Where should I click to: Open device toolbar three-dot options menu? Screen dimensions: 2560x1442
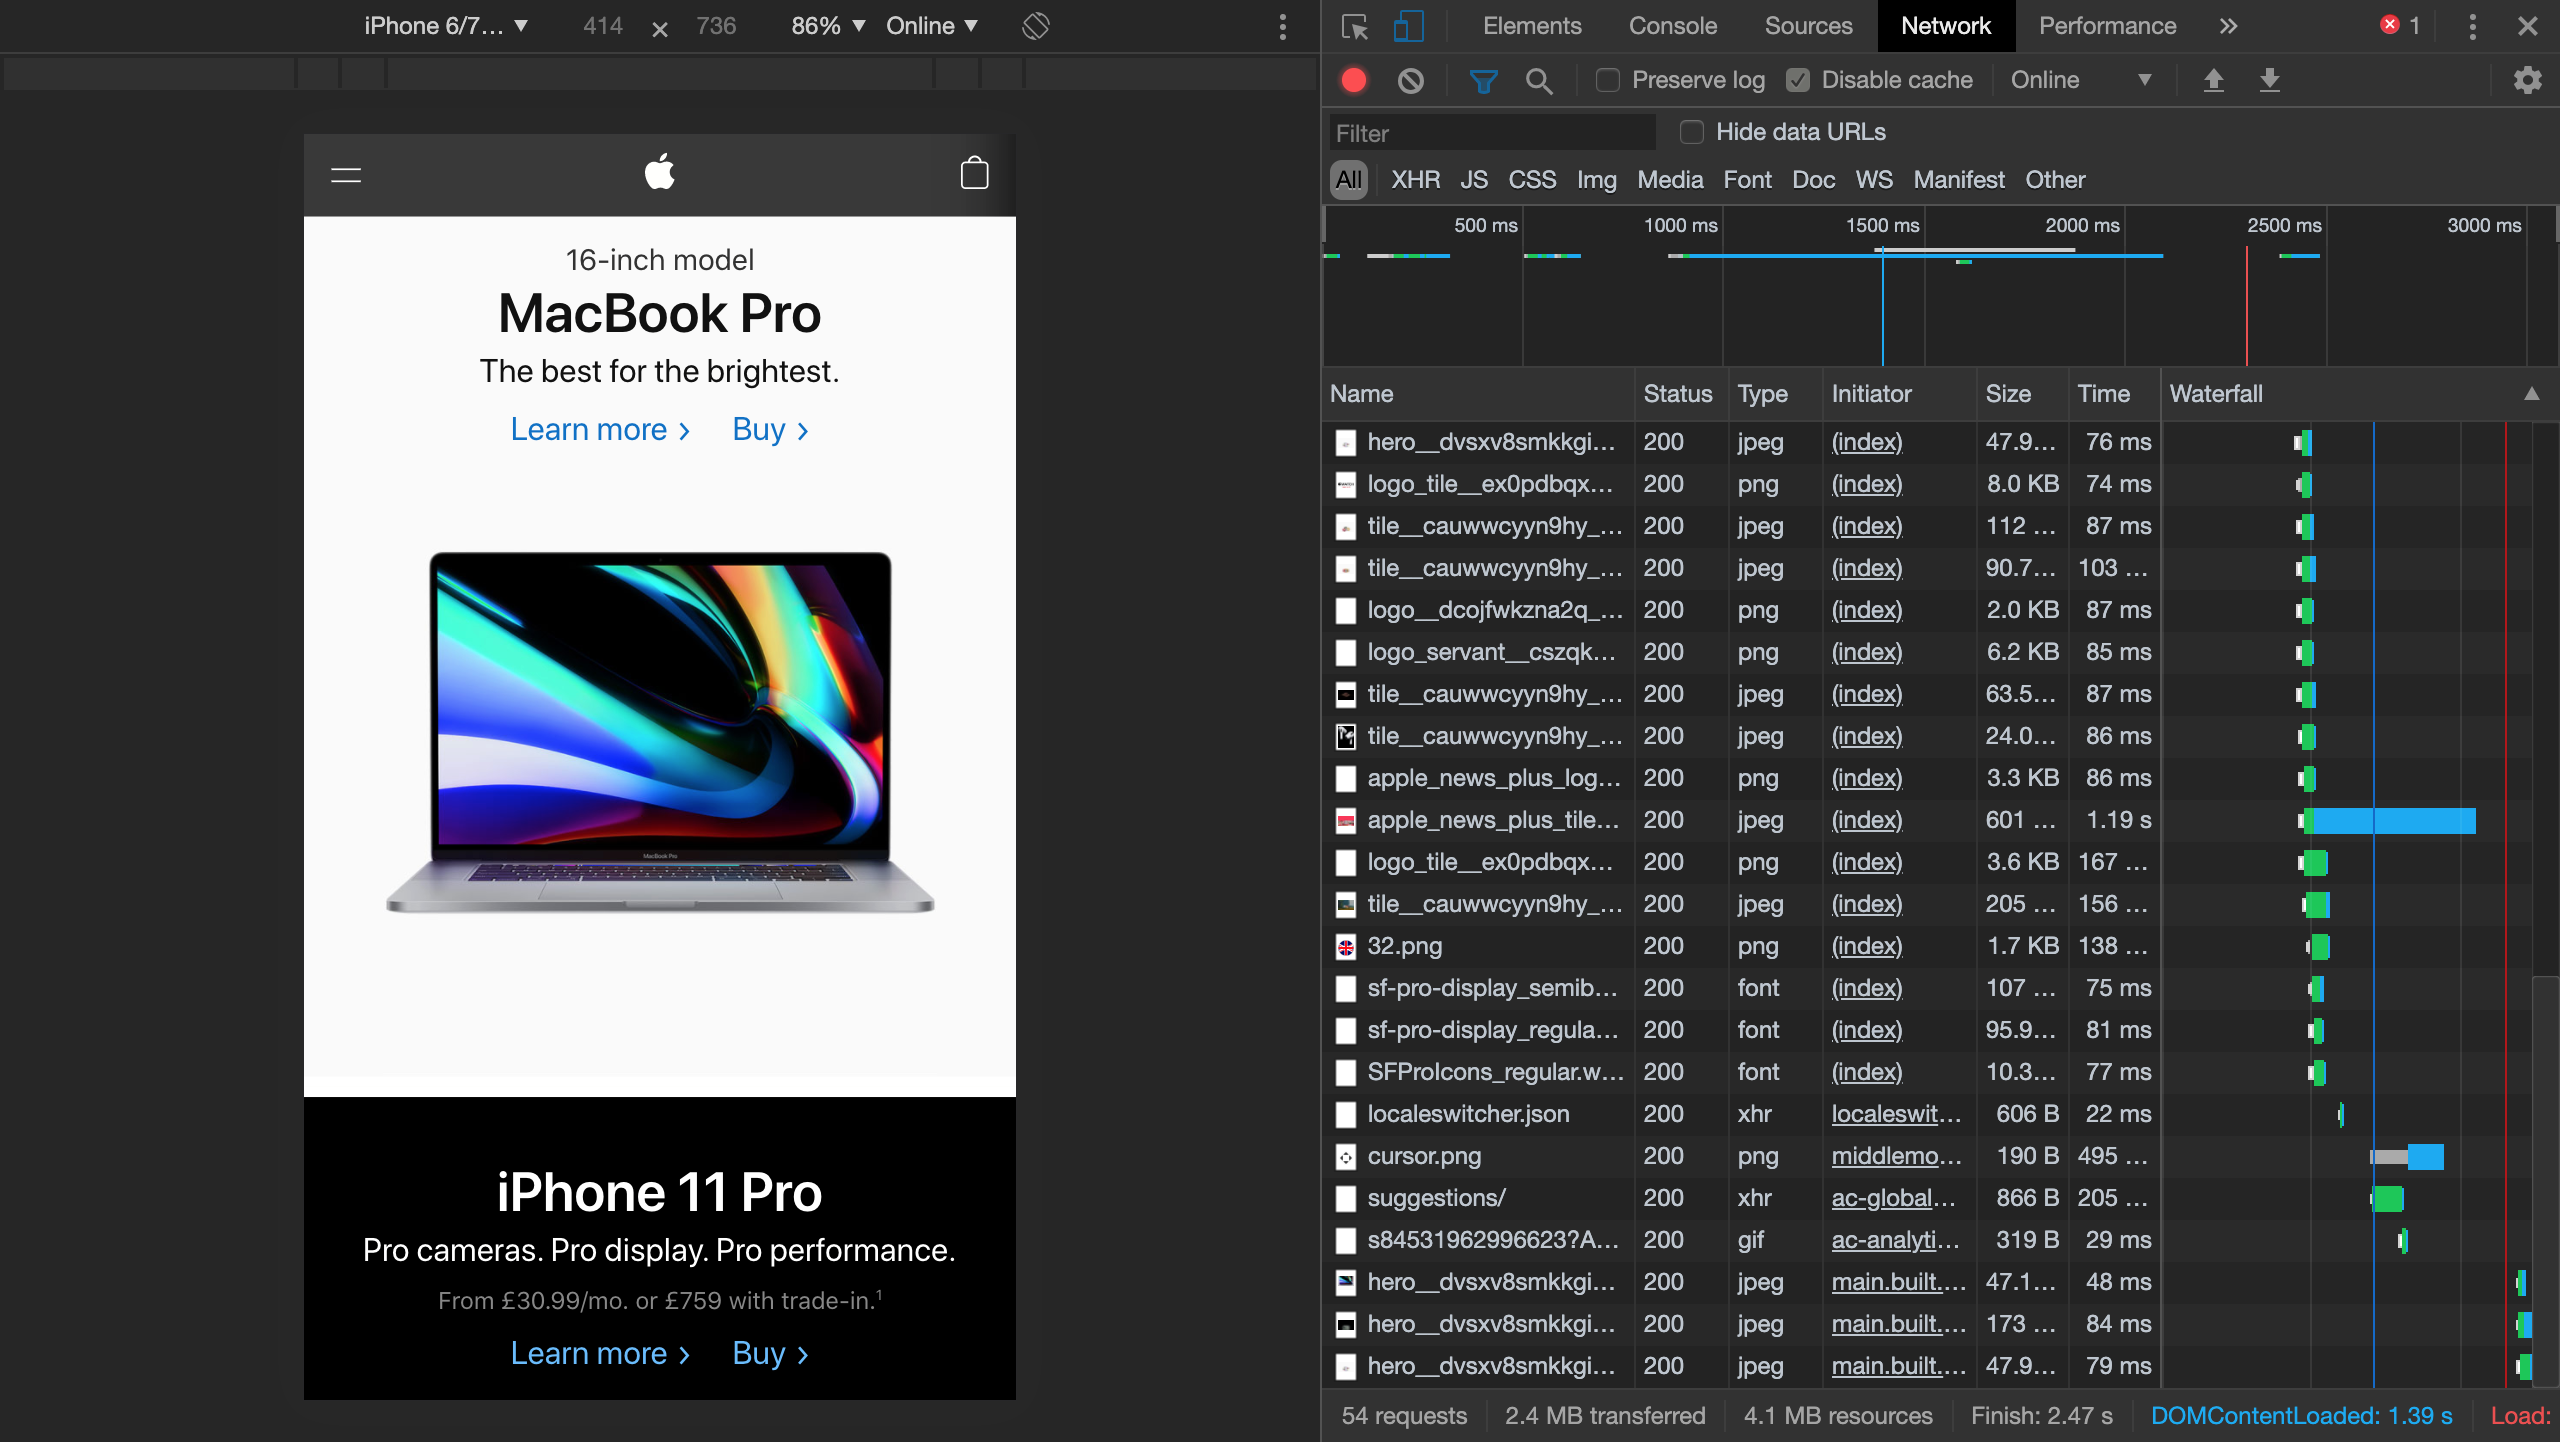pos(1283,27)
